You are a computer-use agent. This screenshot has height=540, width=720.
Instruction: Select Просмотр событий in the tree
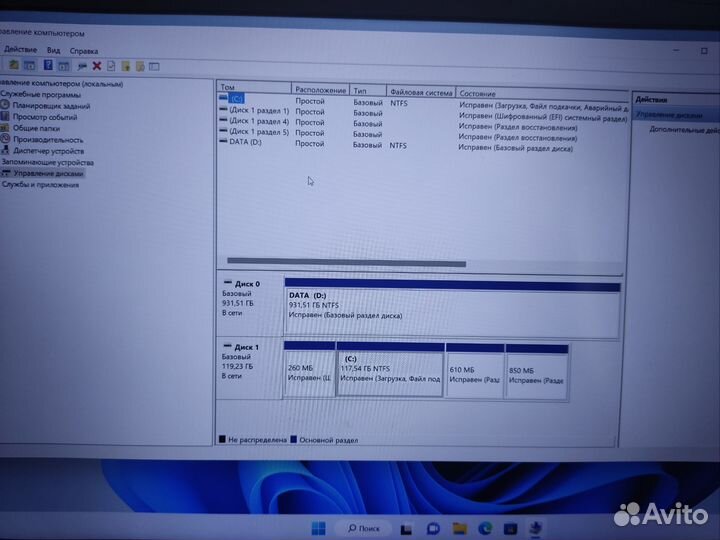(x=45, y=117)
